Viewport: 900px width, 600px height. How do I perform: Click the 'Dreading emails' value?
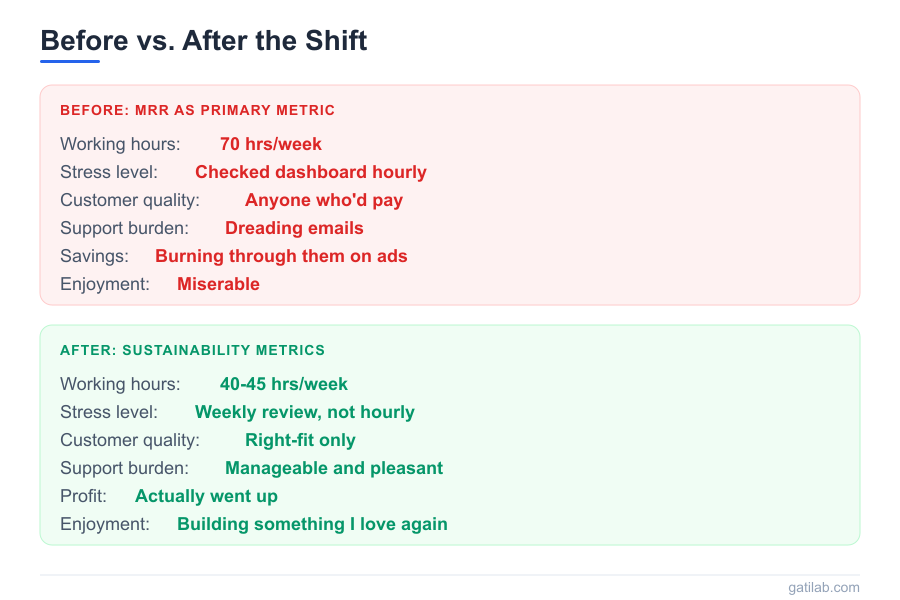point(294,228)
